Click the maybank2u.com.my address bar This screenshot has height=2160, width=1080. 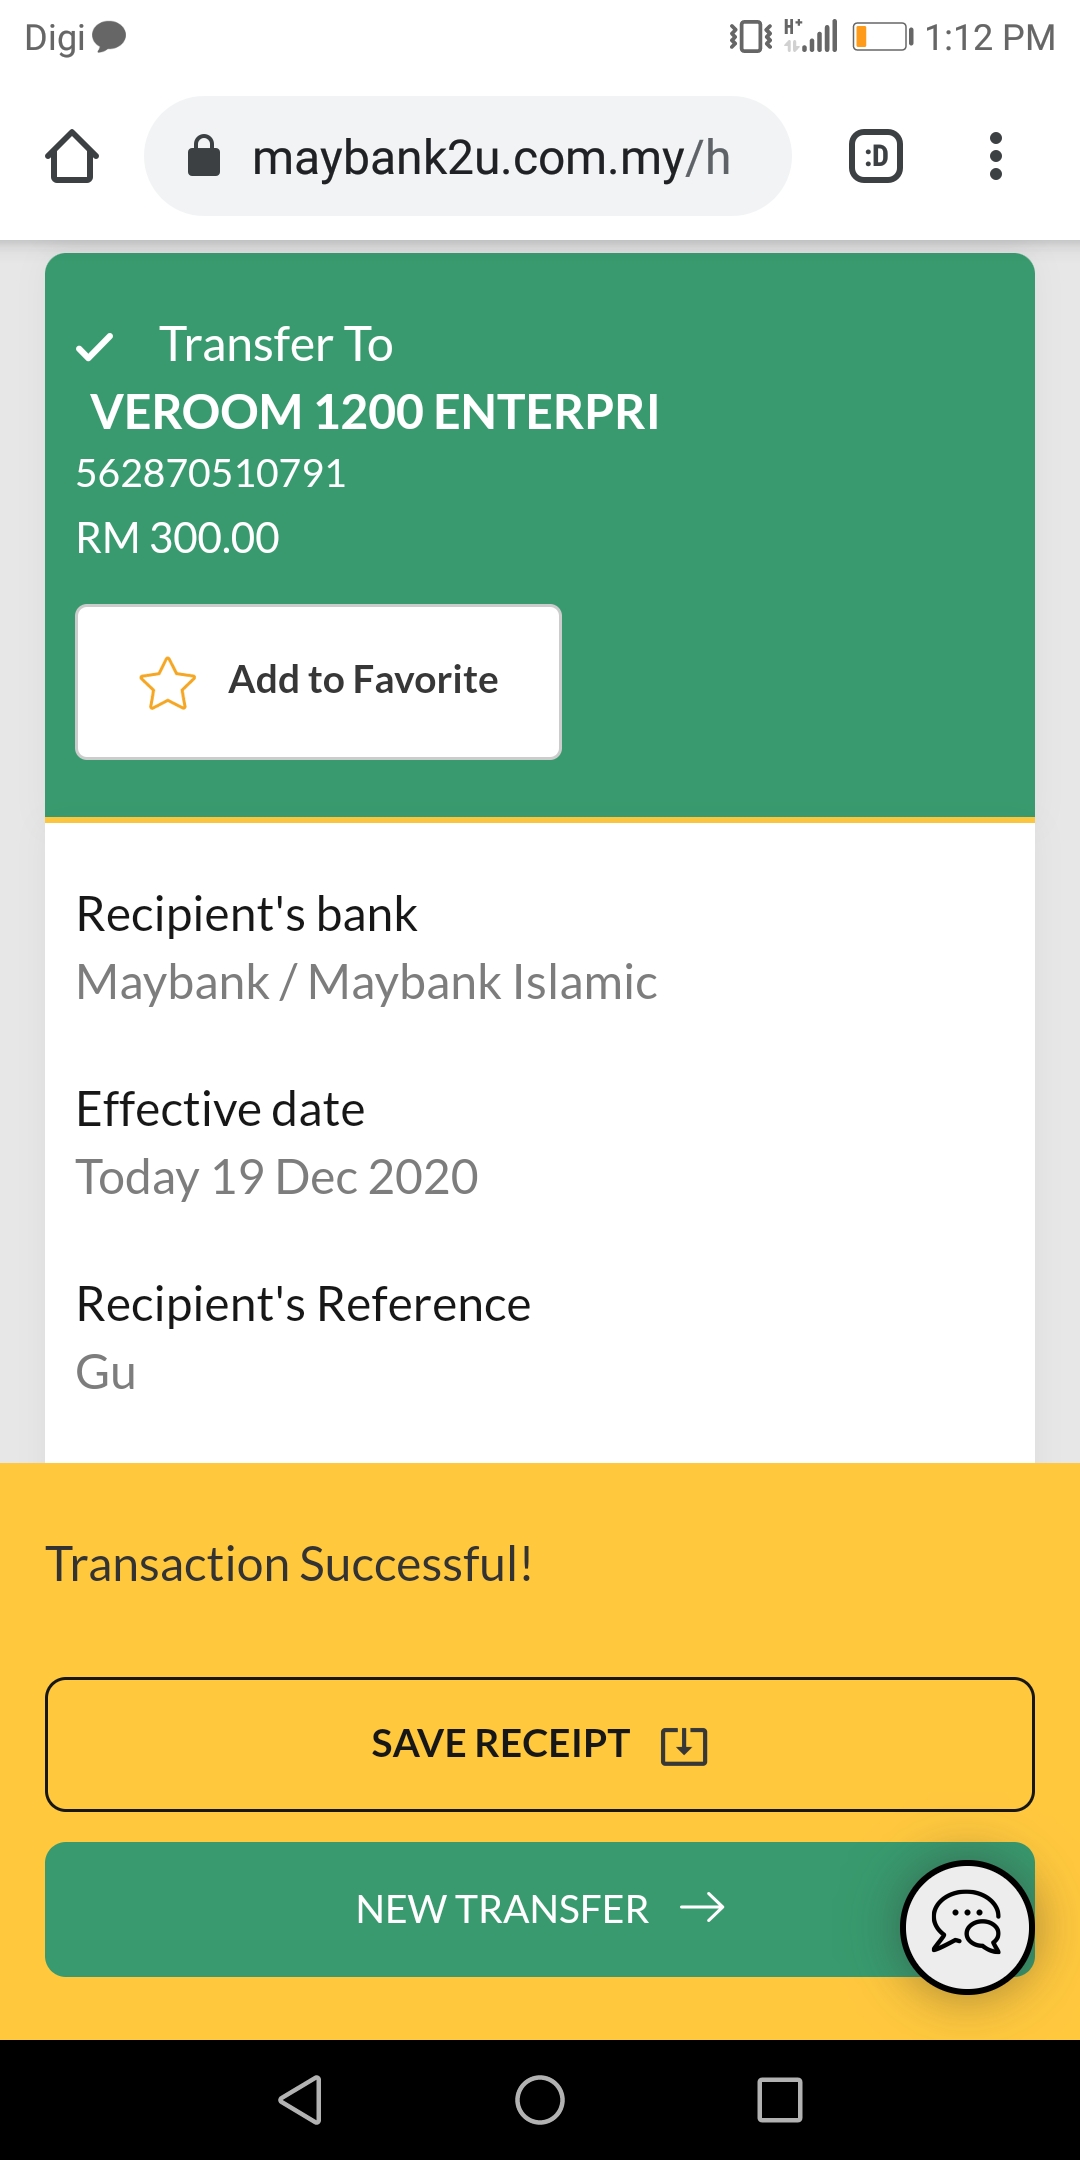468,156
